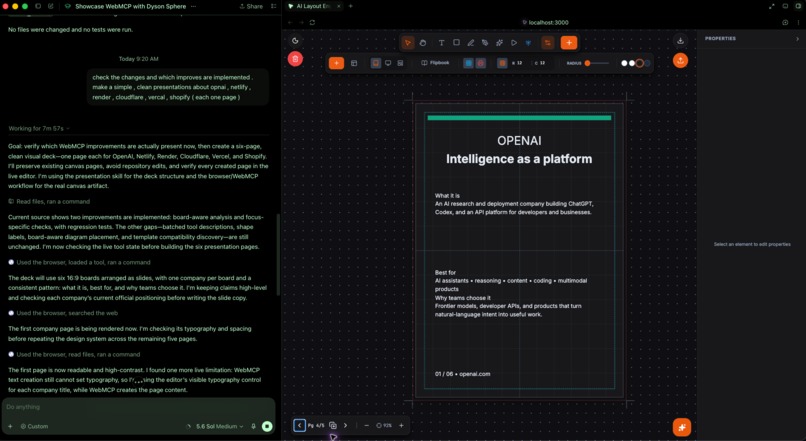Select the pointer selection tool
The image size is (806, 441).
tap(408, 43)
